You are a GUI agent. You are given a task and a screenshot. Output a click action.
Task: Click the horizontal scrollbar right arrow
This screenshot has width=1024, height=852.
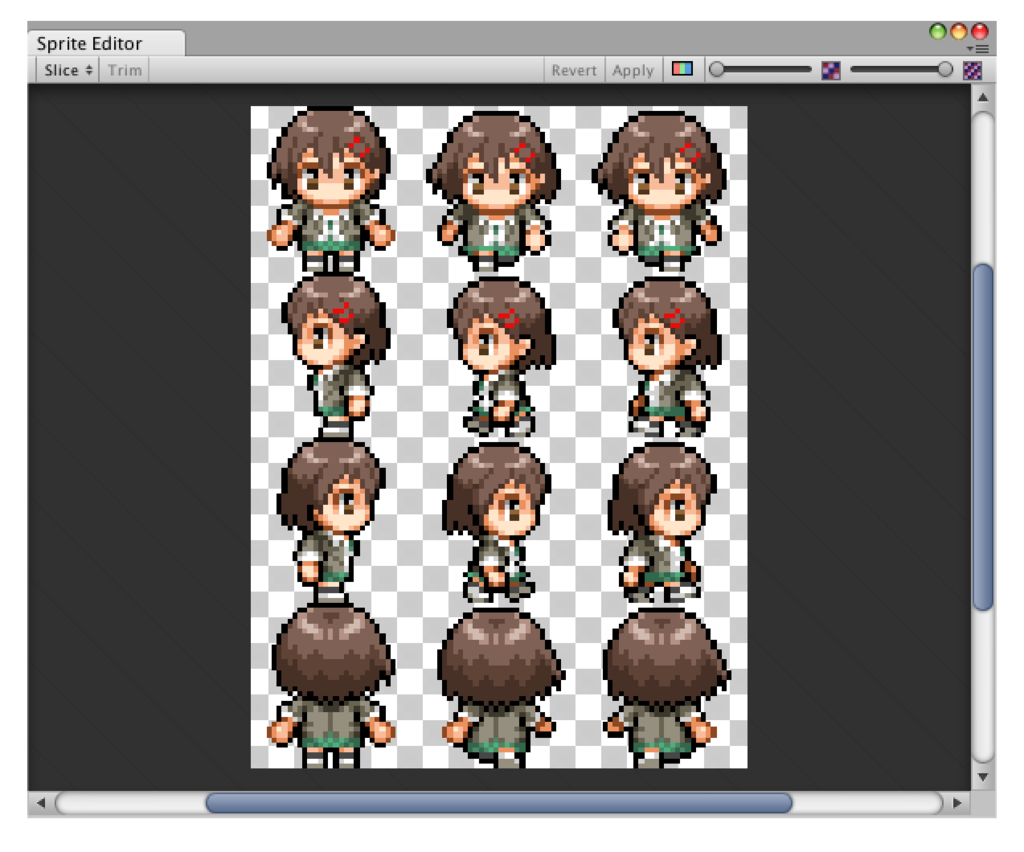[957, 803]
